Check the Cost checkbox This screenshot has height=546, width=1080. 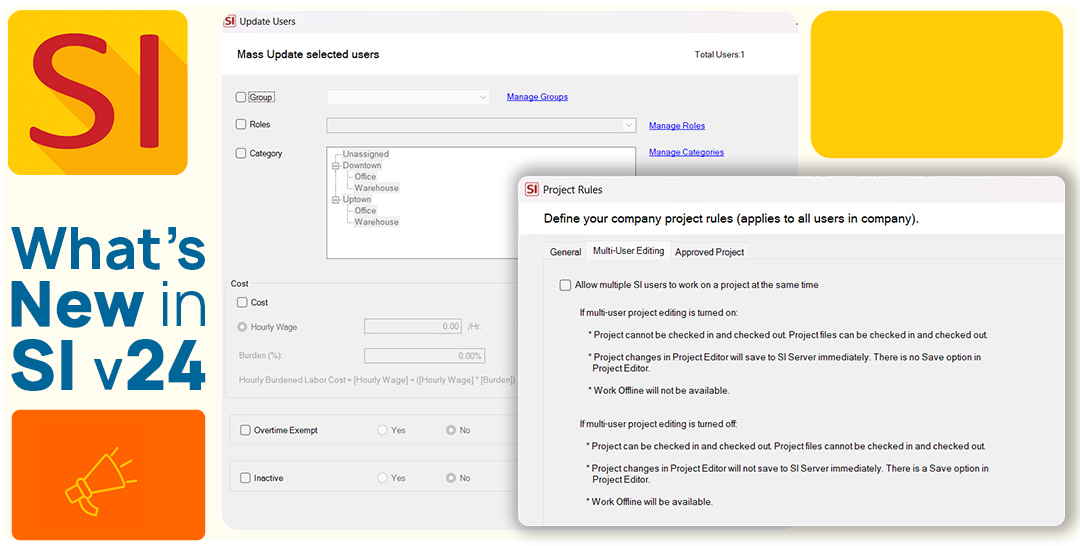coord(242,302)
